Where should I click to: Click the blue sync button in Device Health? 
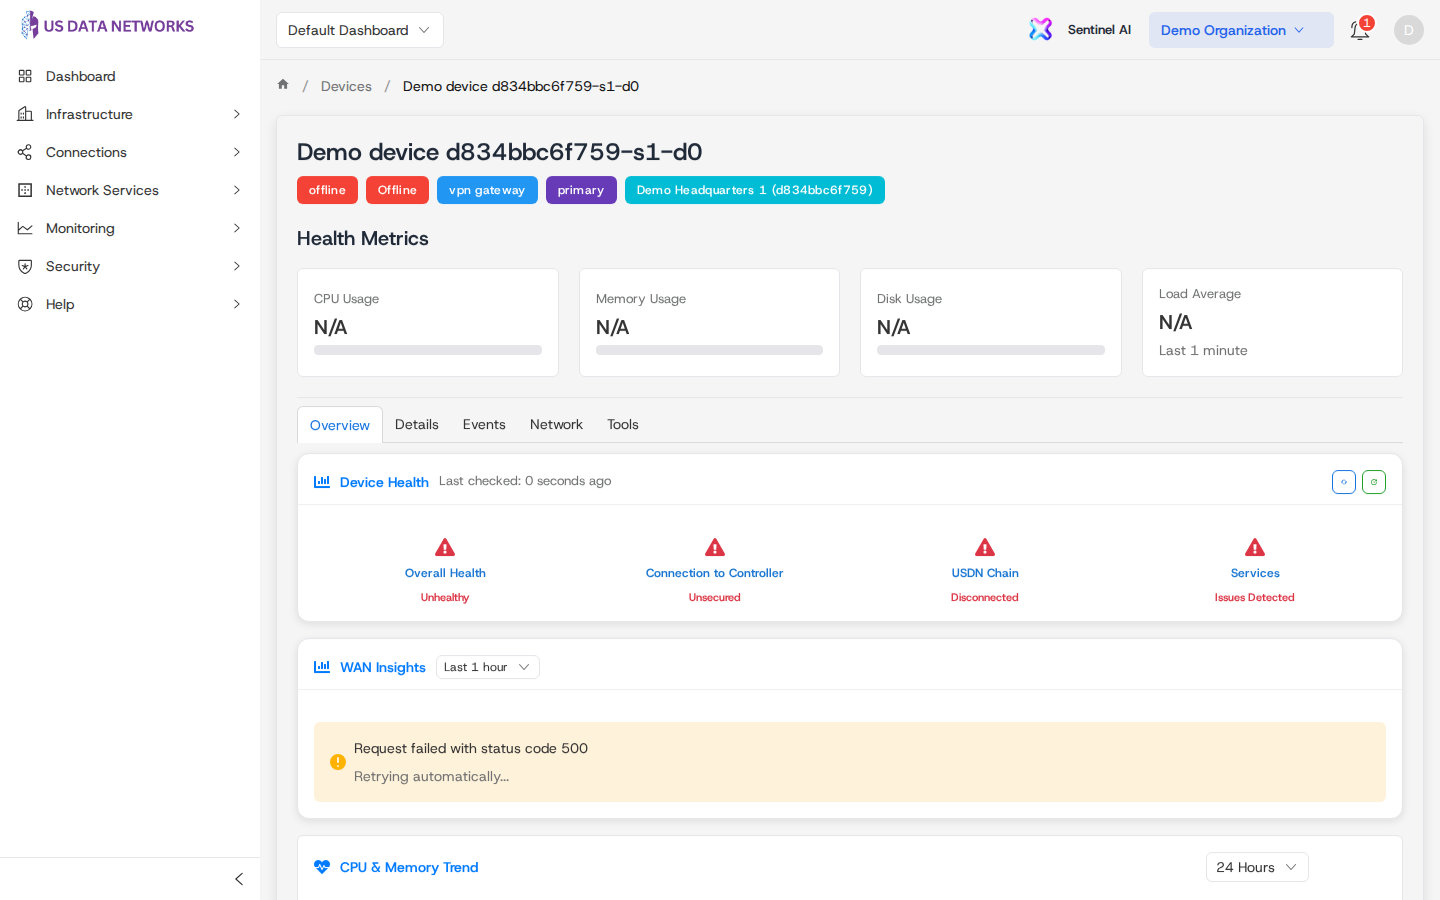[x=1344, y=482]
